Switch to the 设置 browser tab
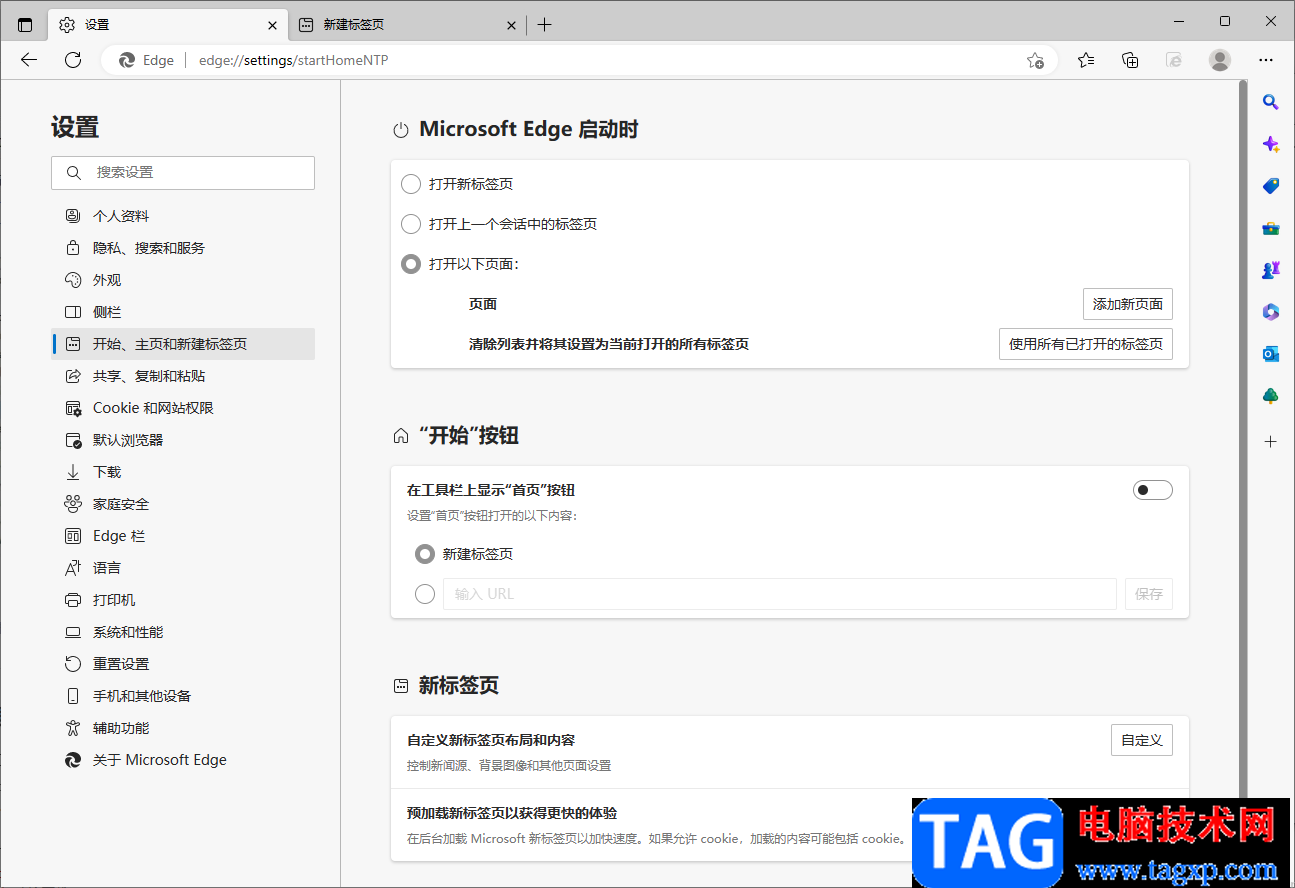Screen dimensions: 1295x888 pyautogui.click(x=166, y=25)
